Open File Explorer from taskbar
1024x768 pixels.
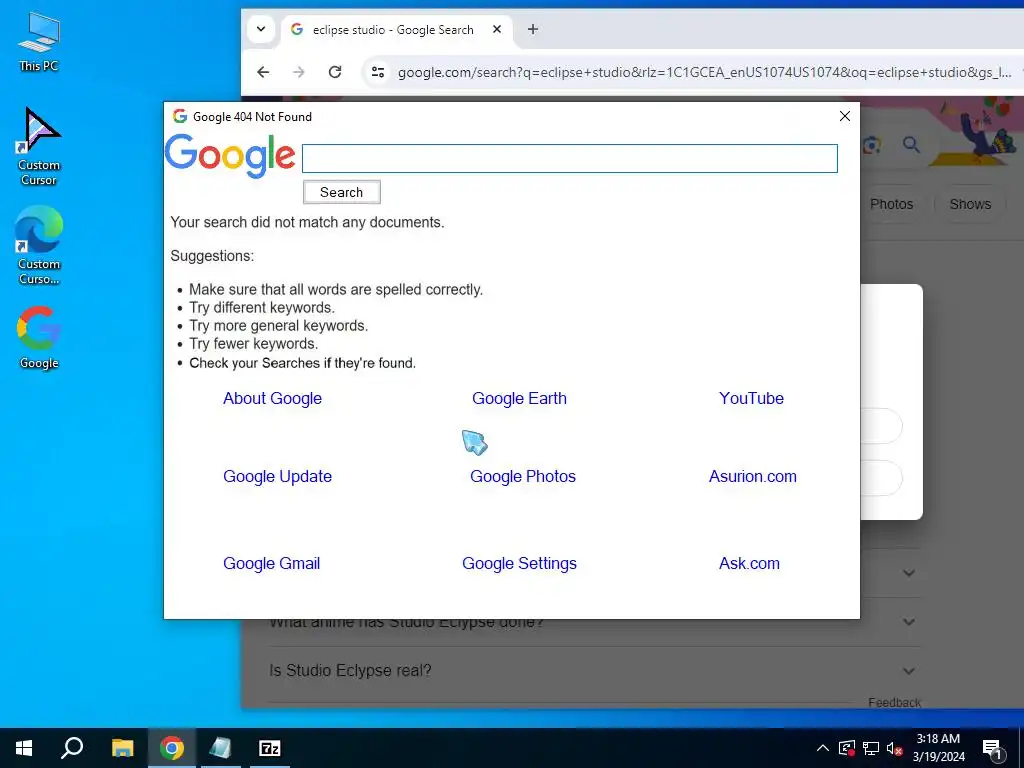(122, 748)
